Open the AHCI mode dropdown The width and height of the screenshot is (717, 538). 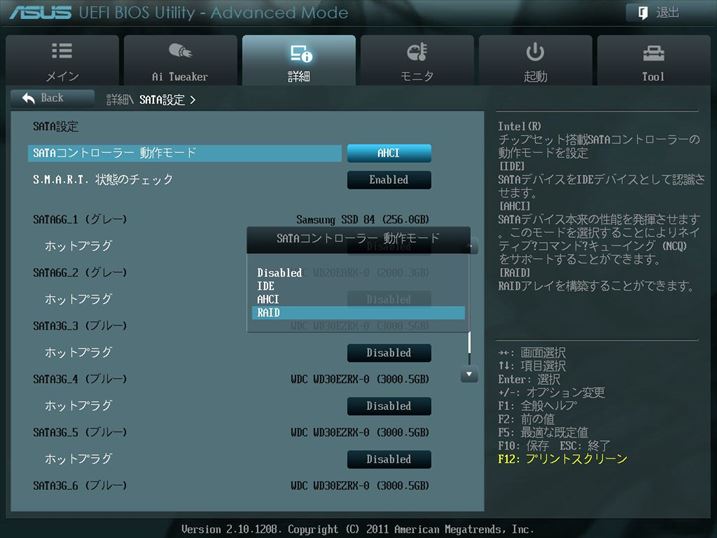[x=389, y=153]
